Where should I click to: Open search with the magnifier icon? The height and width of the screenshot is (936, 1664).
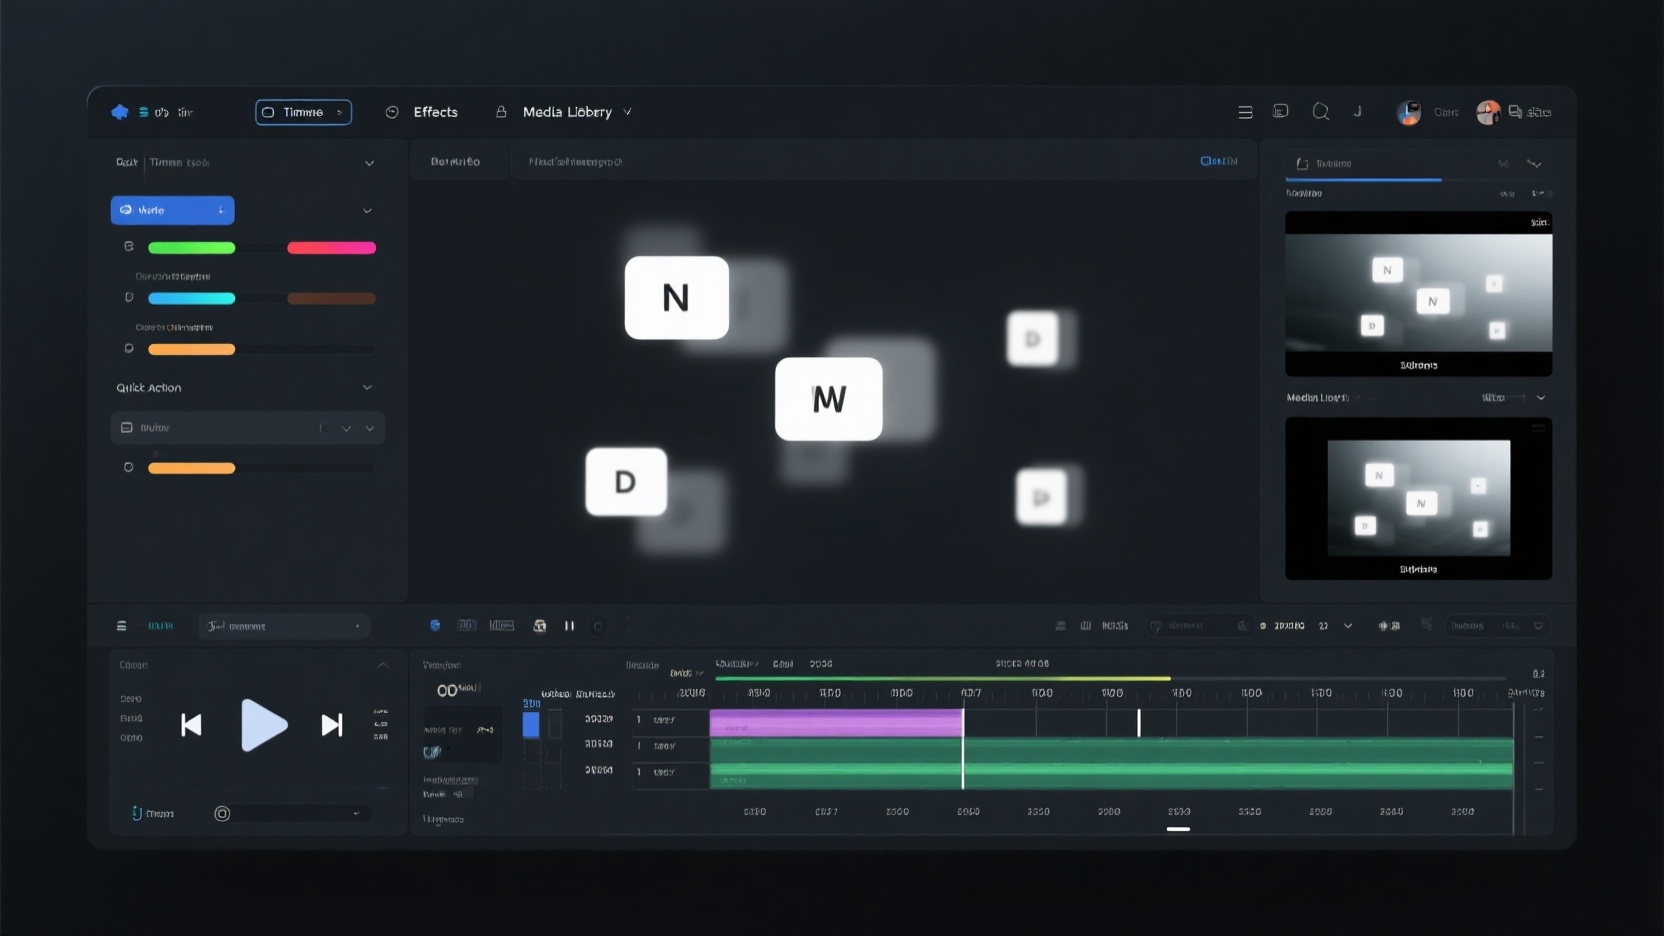tap(1320, 112)
